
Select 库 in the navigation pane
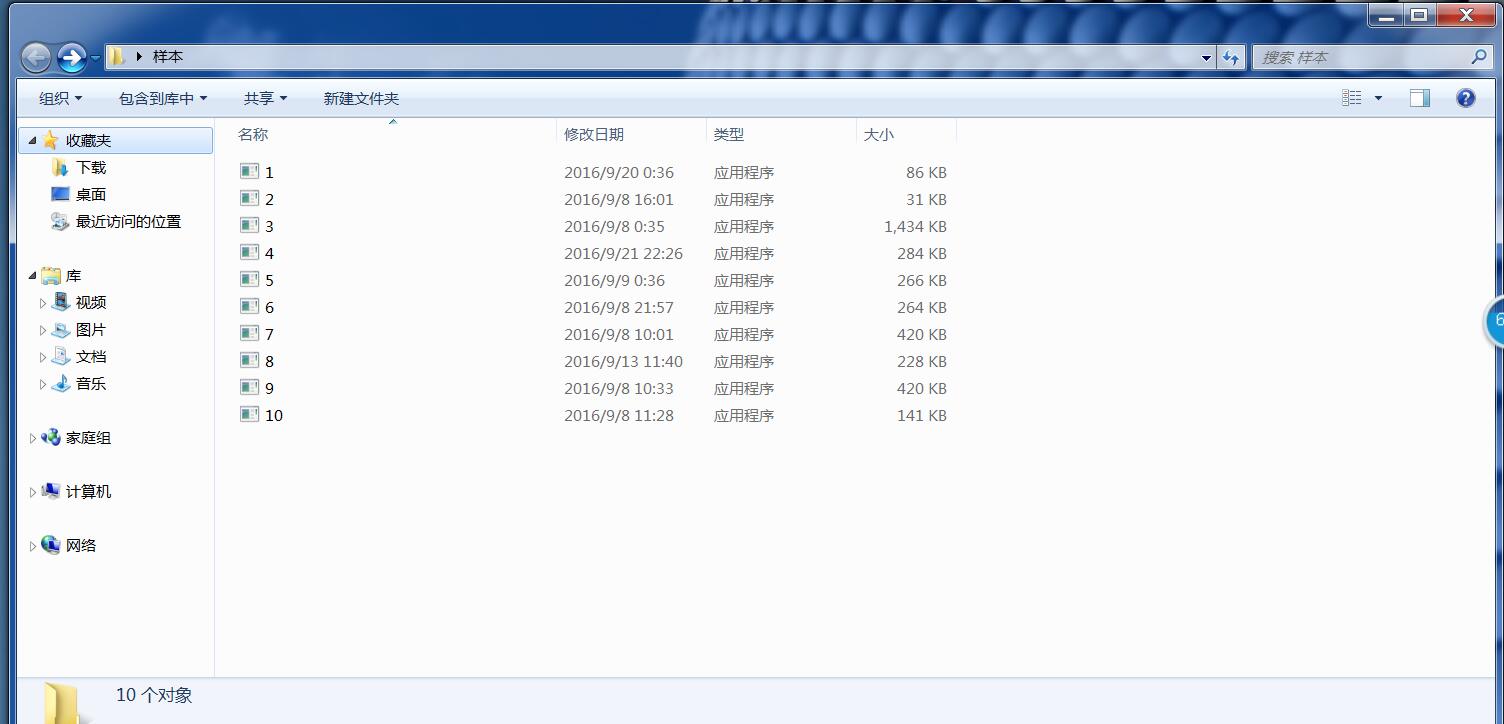pos(73,276)
